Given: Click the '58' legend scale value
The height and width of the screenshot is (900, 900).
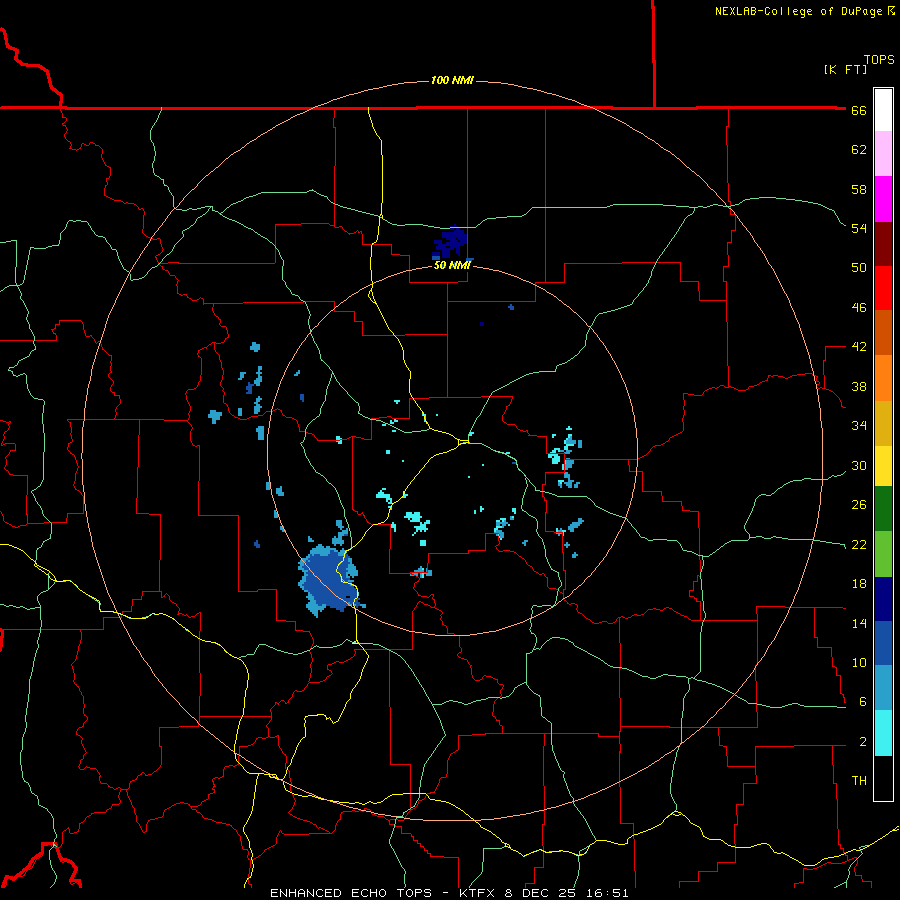Looking at the screenshot, I should click(859, 189).
